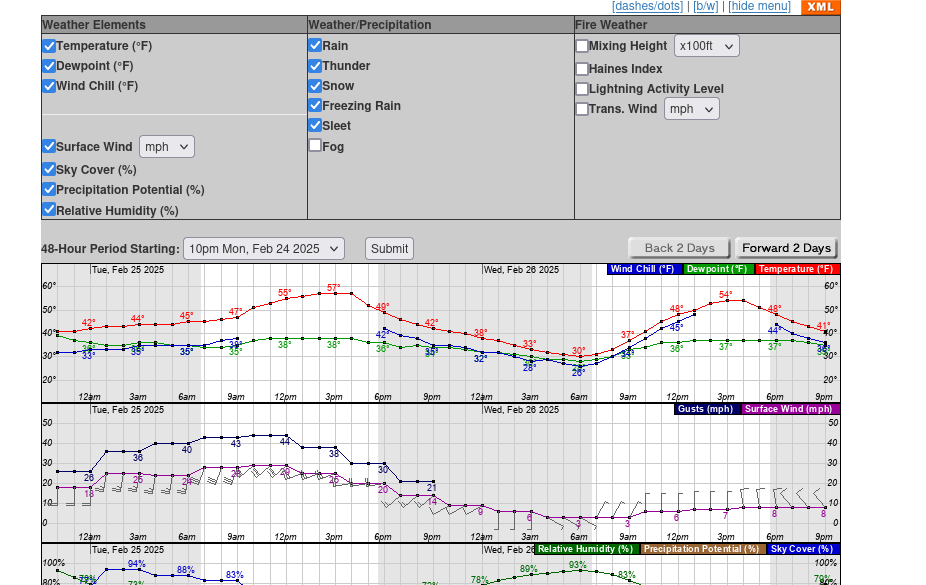Toggle Relative Humidity (%) checkbox

coord(49,210)
